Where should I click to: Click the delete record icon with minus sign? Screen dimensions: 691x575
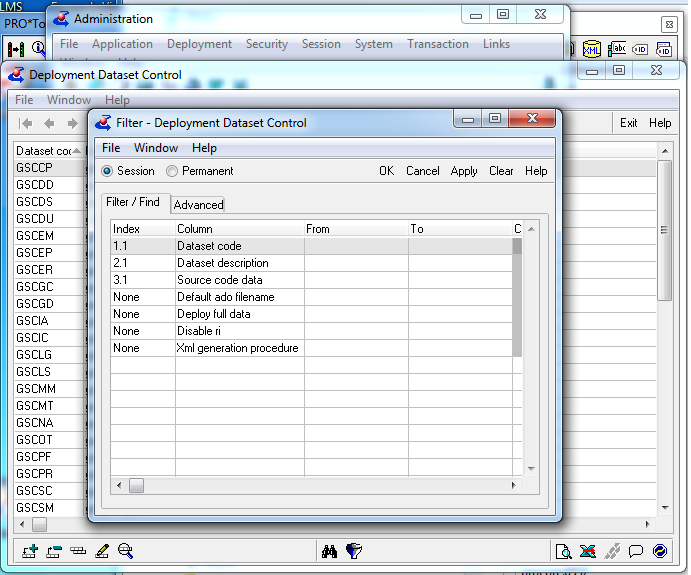coord(54,551)
